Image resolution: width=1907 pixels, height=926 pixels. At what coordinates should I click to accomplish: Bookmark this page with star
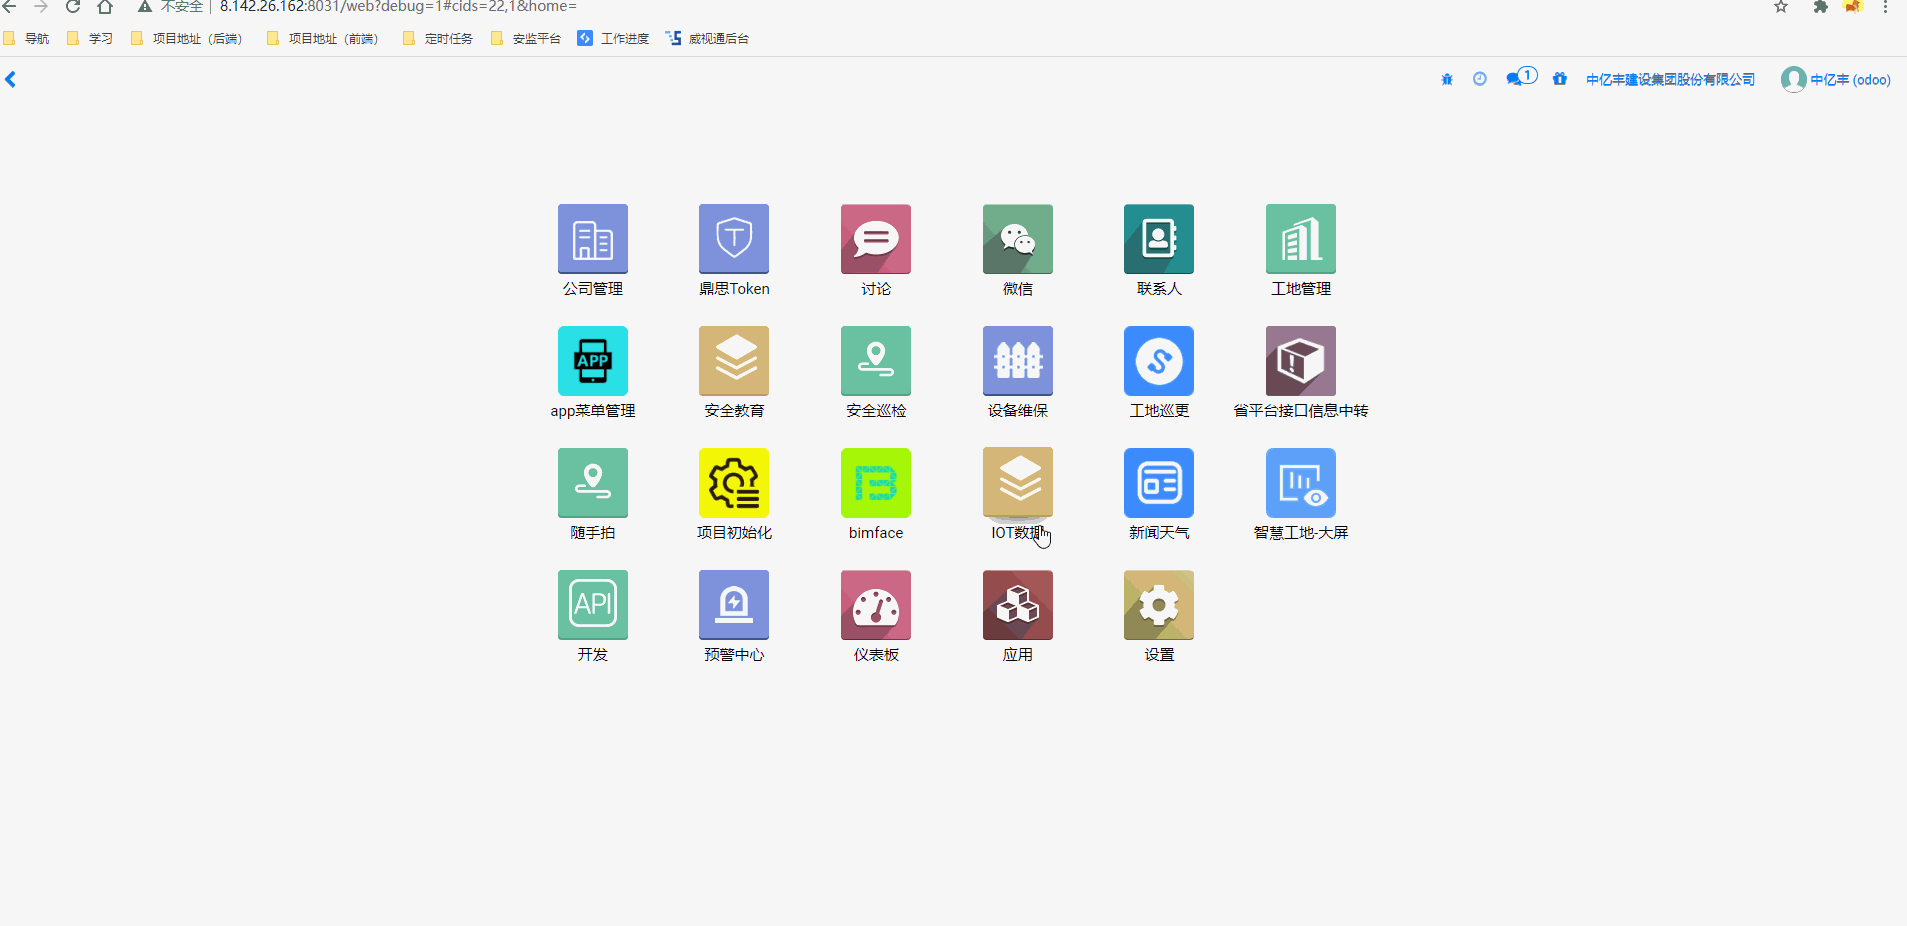(x=1781, y=7)
